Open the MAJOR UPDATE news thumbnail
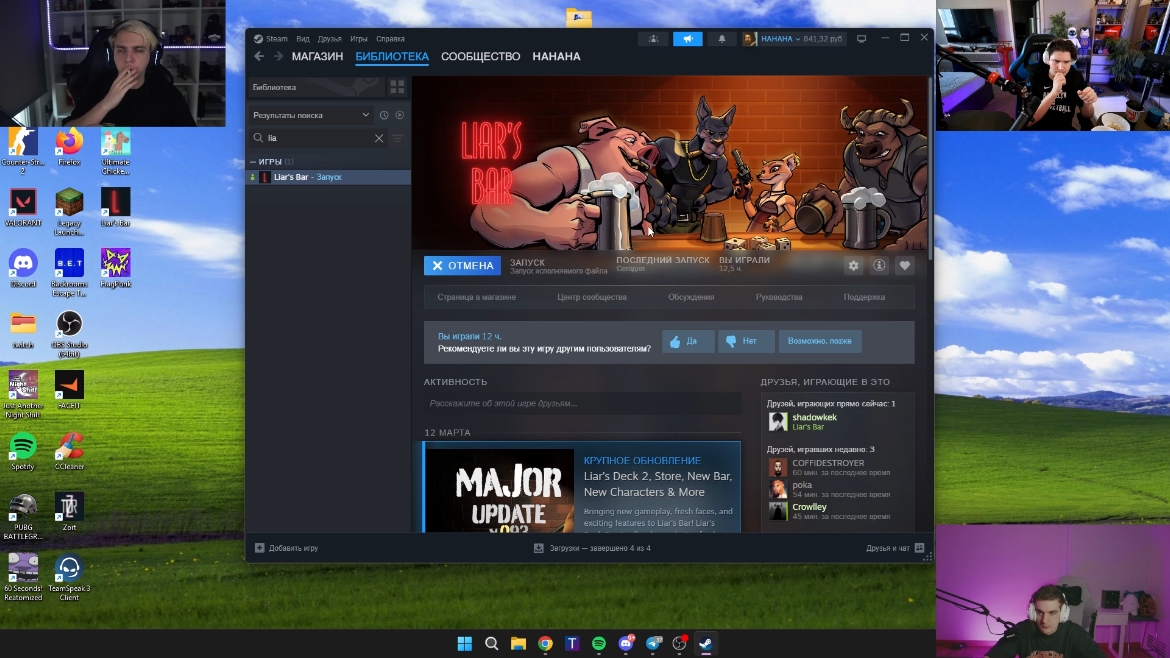 (x=500, y=490)
